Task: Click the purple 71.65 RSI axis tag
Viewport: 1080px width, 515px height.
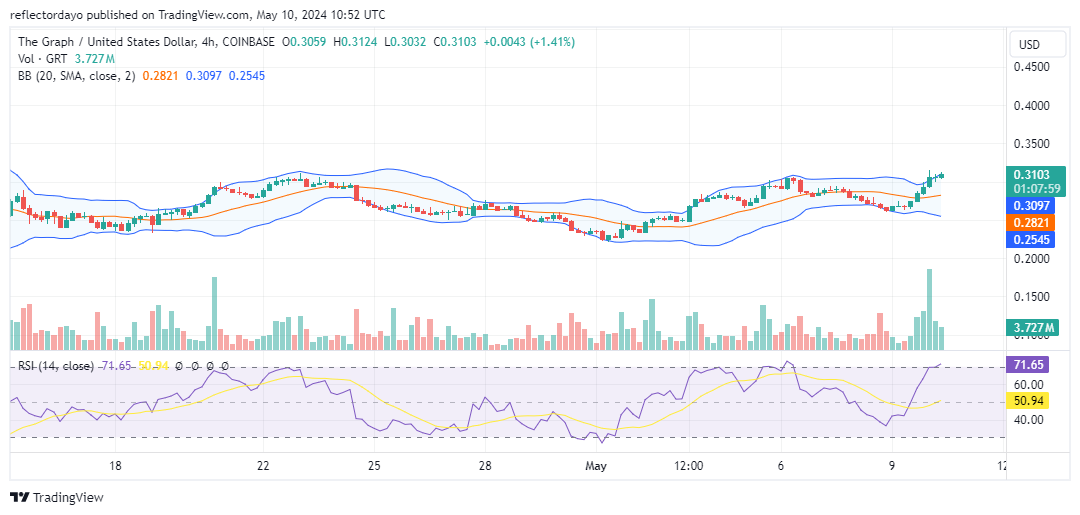Action: (1030, 365)
